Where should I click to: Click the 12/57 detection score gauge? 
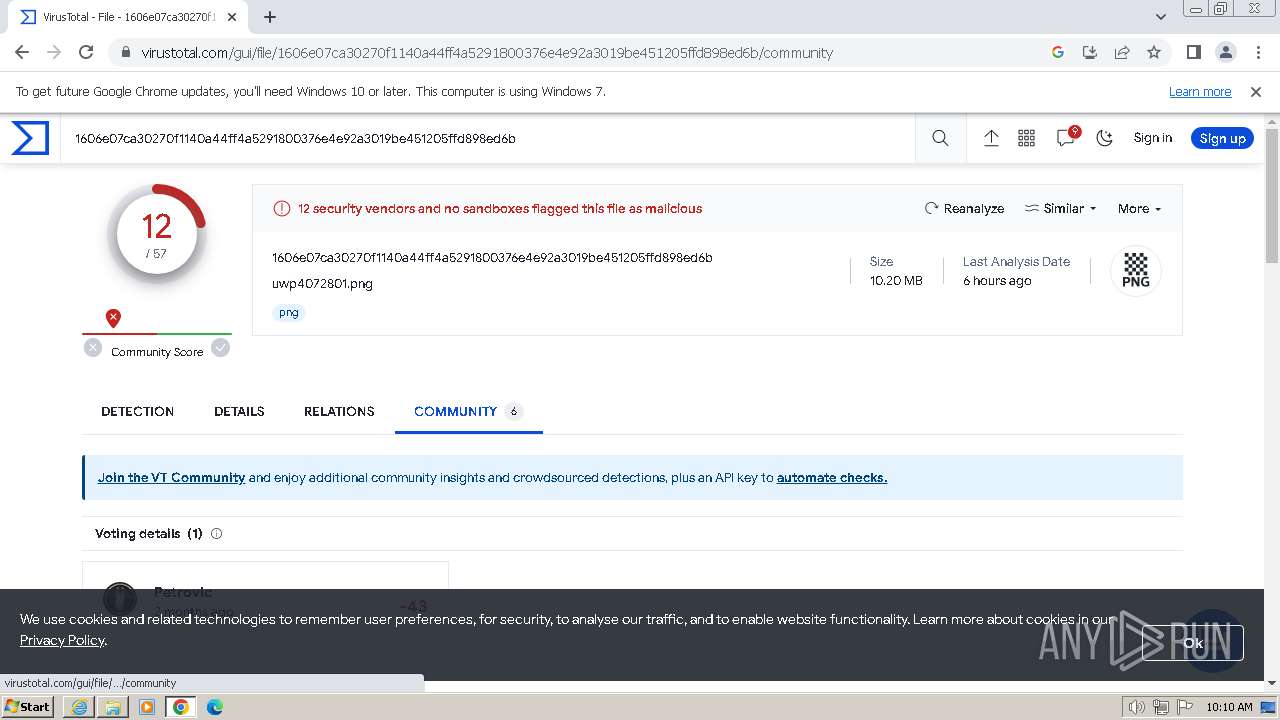[157, 234]
